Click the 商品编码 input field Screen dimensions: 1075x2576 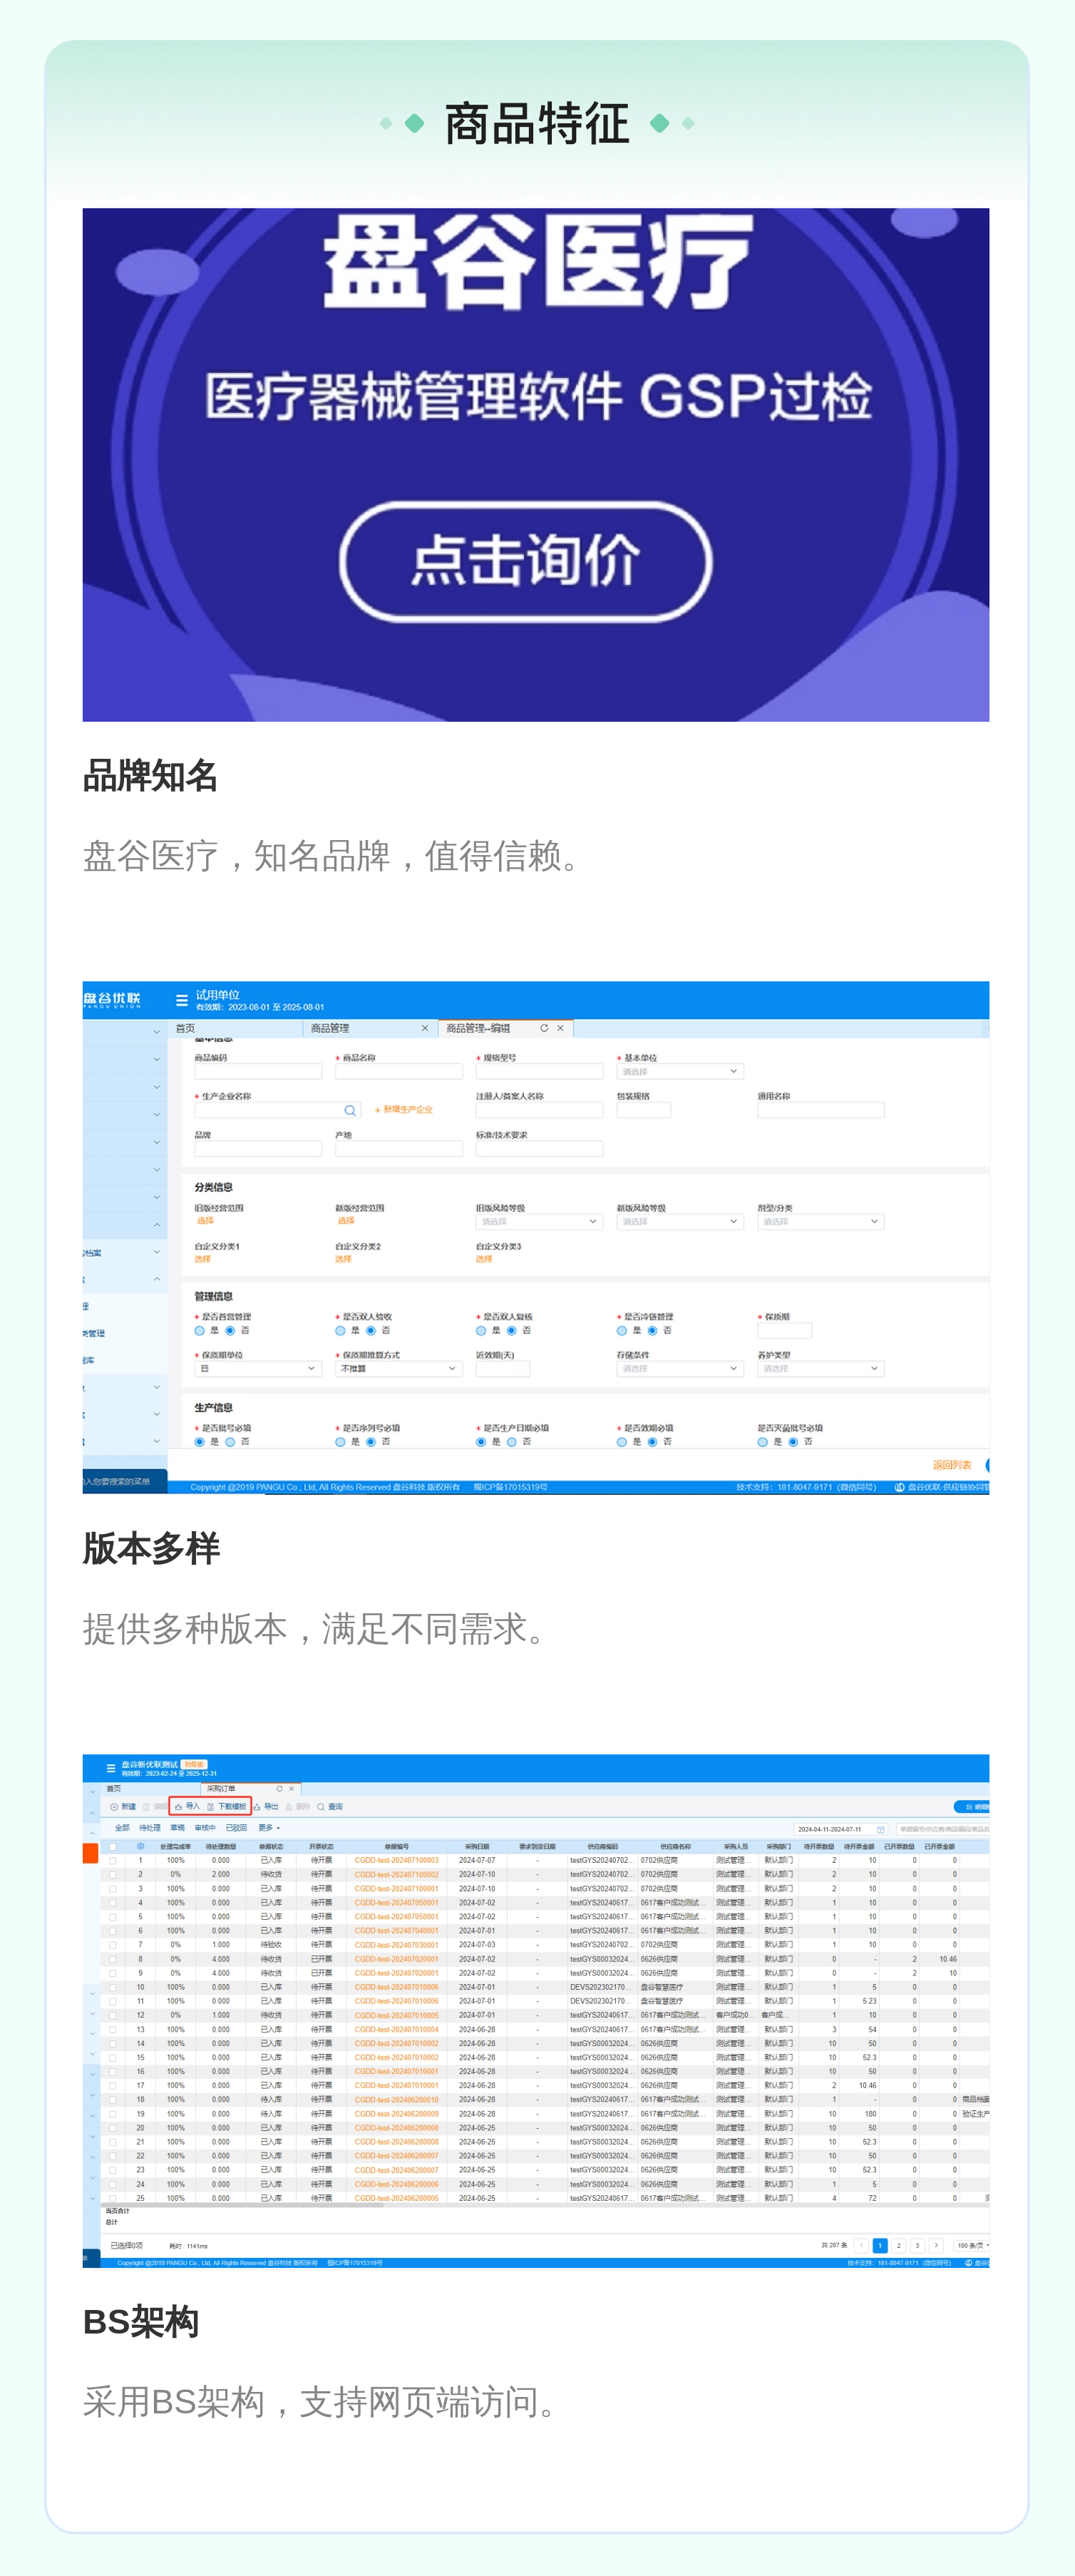258,1072
